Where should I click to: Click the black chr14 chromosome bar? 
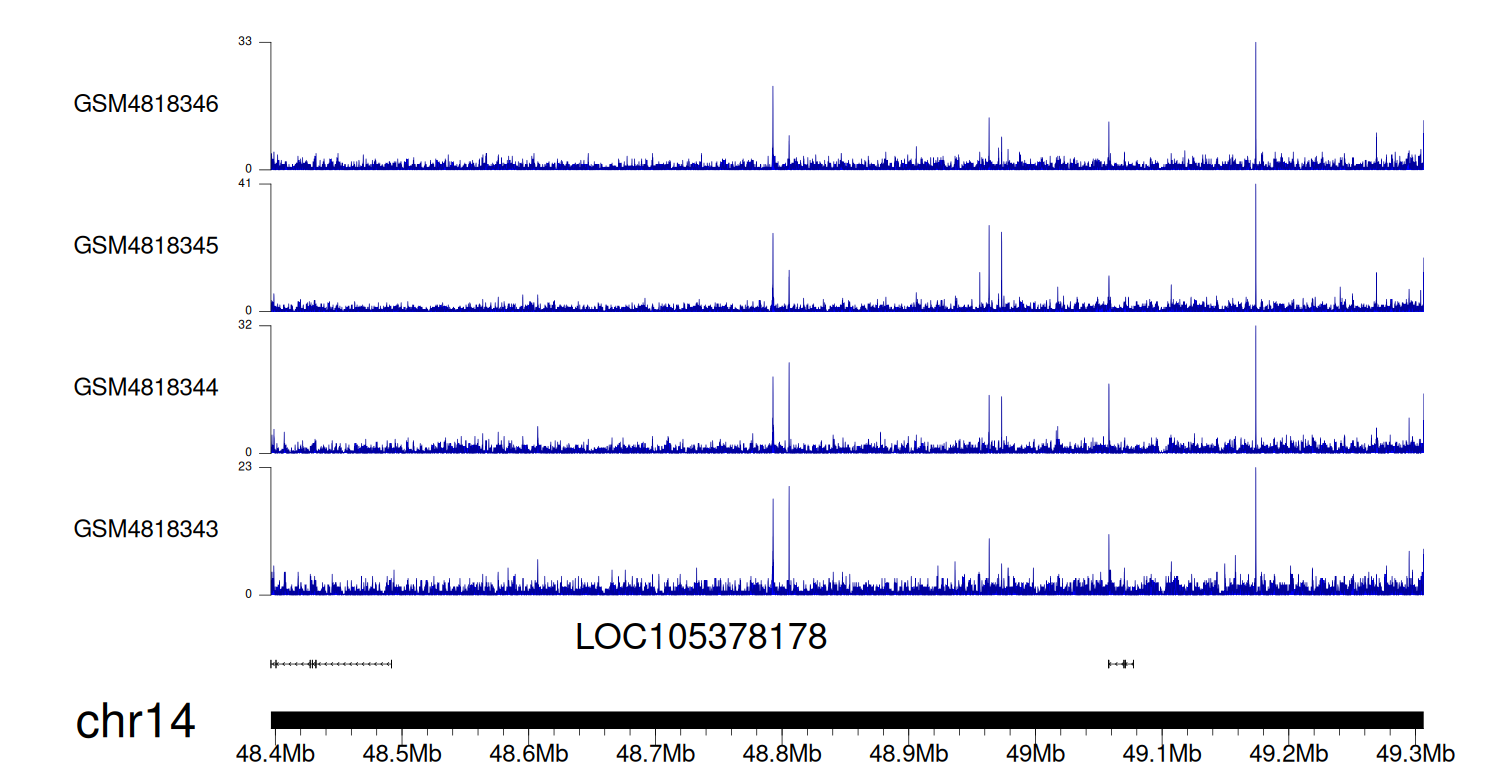846,720
